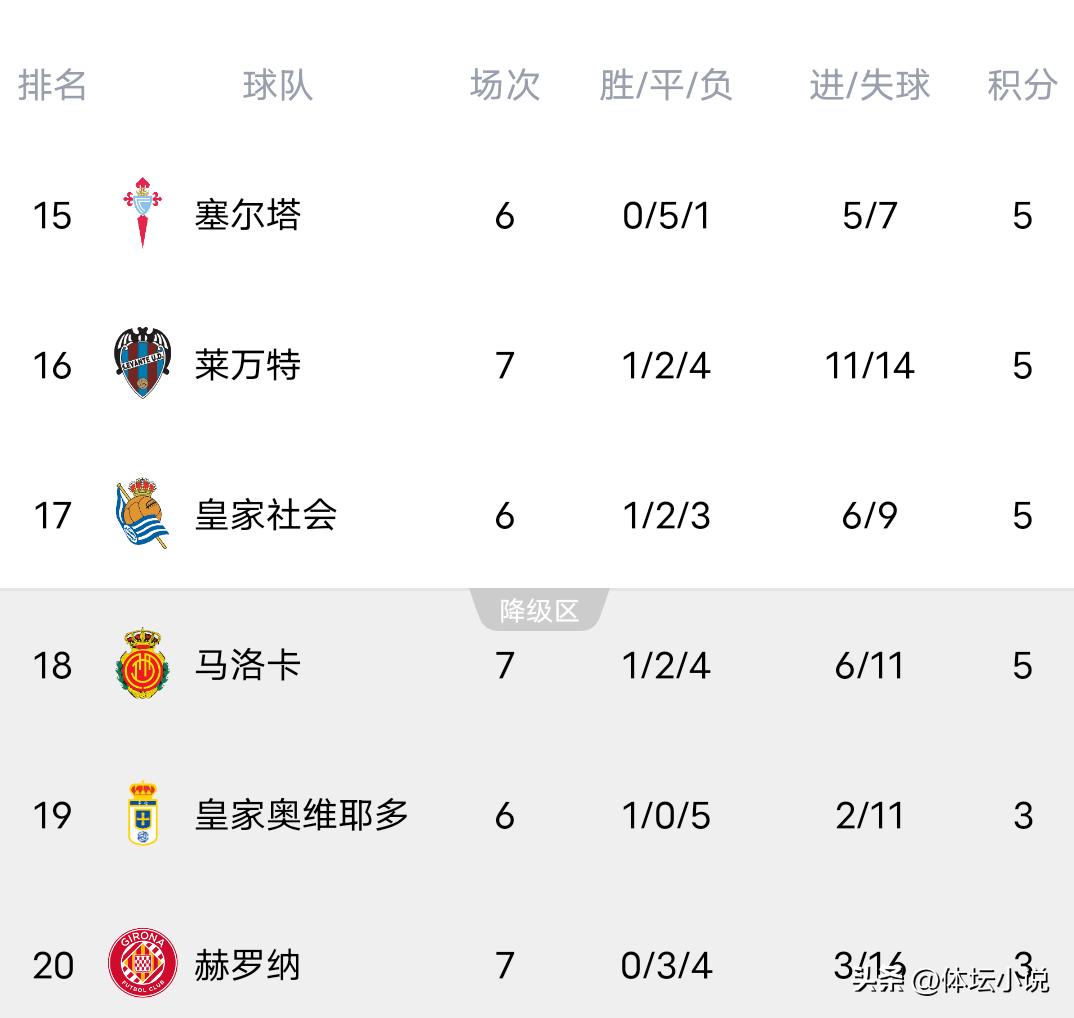Tap the 场次 column header

[x=505, y=86]
